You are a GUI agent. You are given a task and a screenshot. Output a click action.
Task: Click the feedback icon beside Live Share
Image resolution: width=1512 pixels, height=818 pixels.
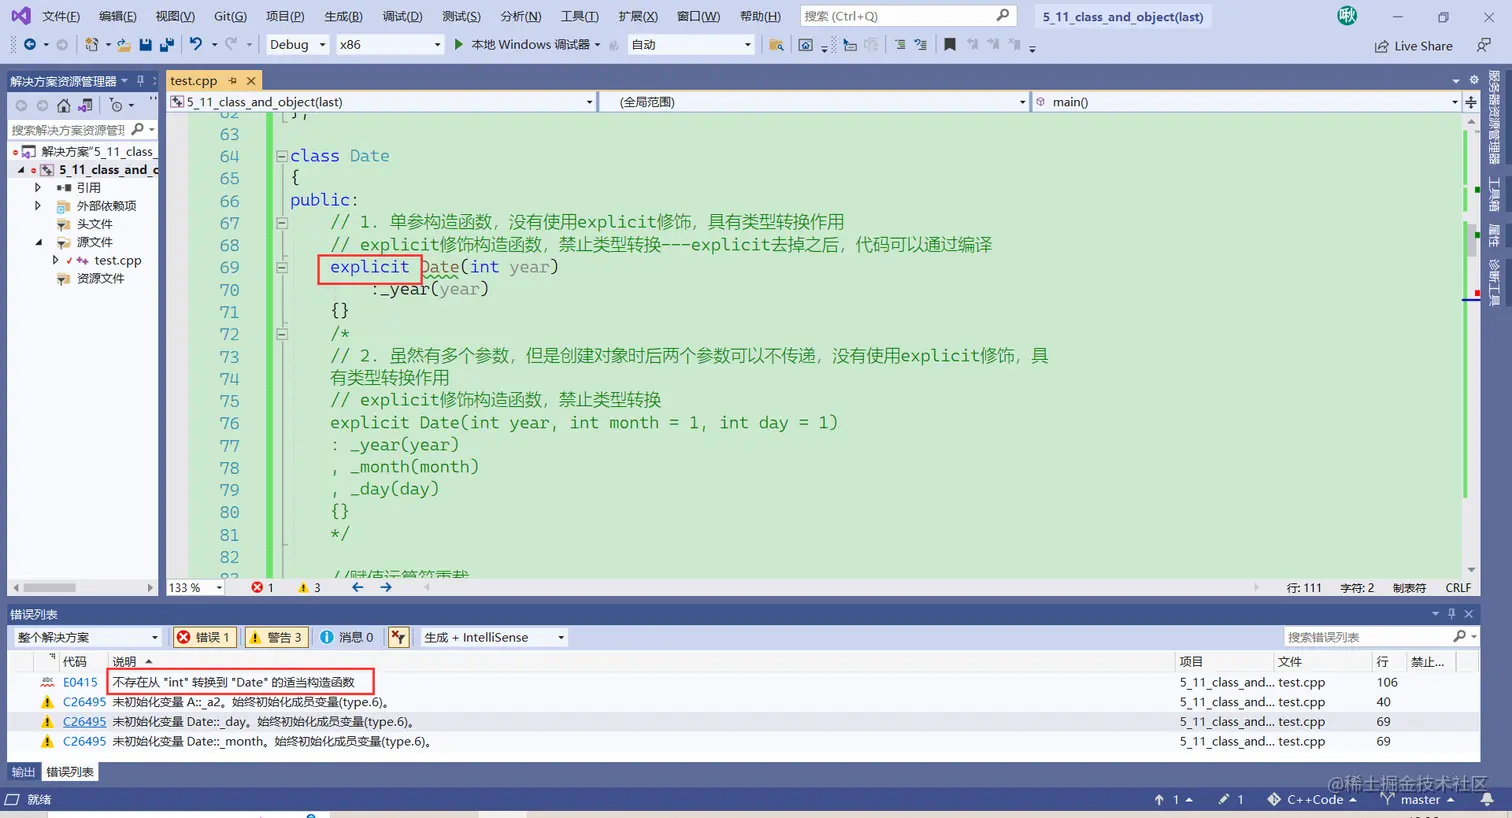[x=1483, y=45]
